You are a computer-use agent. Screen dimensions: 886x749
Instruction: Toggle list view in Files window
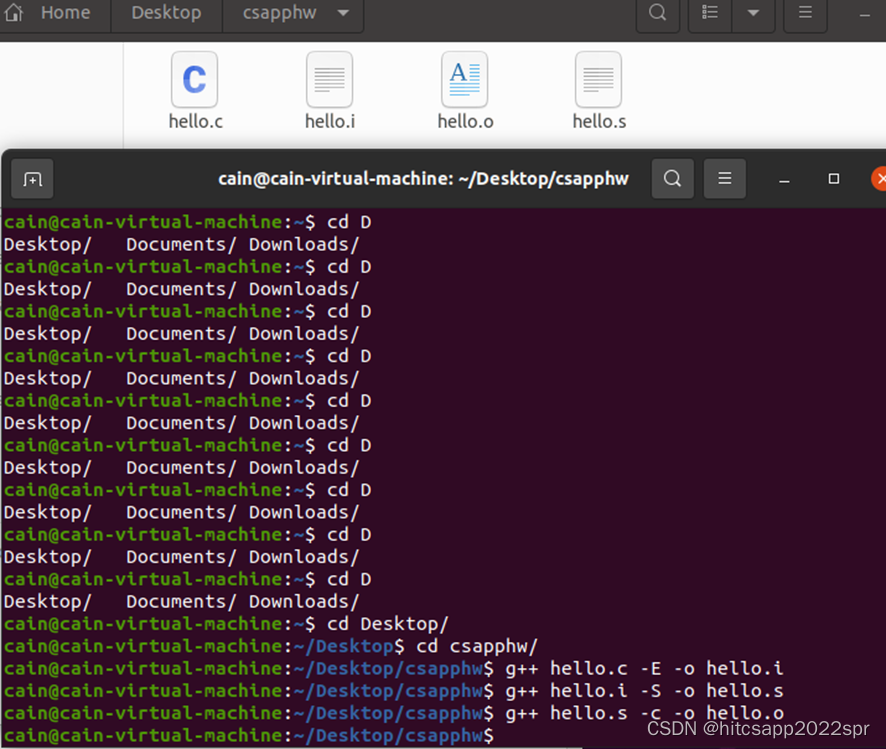(710, 12)
